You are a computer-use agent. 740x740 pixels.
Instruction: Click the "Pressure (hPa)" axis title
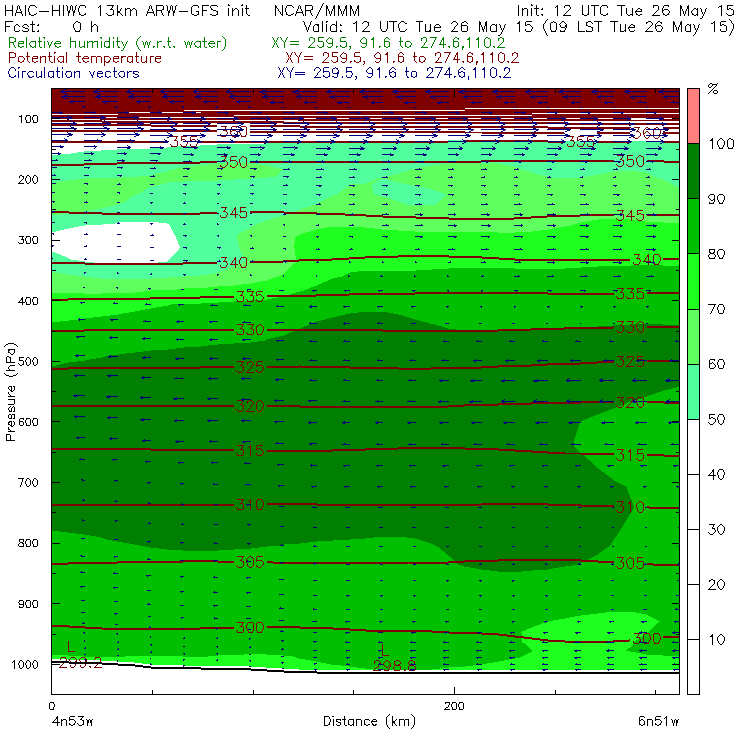pyautogui.click(x=11, y=392)
